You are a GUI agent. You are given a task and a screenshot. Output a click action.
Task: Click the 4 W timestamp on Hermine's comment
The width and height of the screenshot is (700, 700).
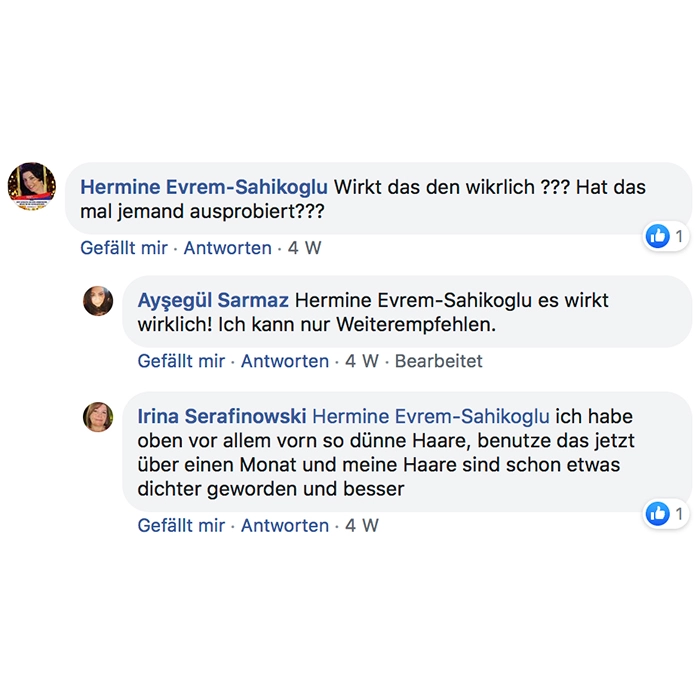304,248
